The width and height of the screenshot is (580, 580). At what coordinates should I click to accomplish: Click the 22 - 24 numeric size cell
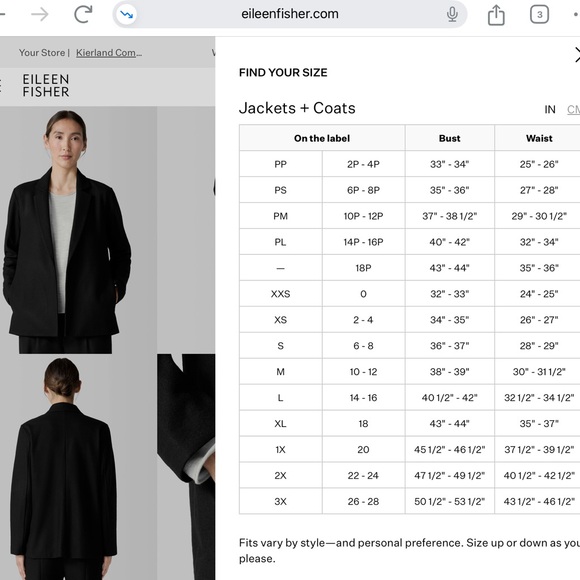point(363,475)
